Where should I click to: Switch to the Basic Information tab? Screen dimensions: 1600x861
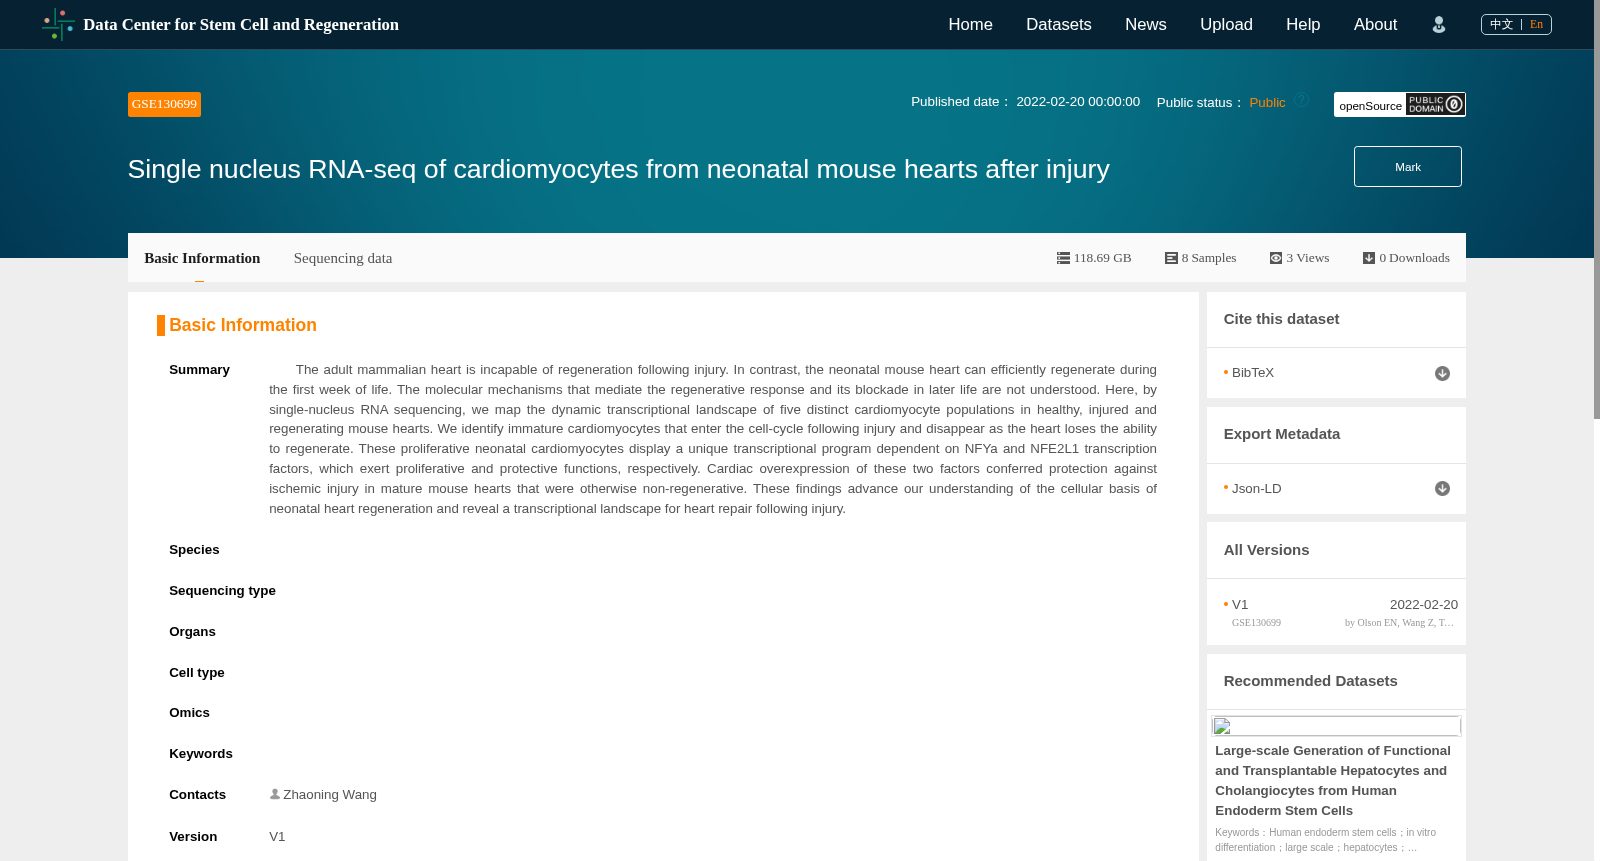(x=202, y=258)
